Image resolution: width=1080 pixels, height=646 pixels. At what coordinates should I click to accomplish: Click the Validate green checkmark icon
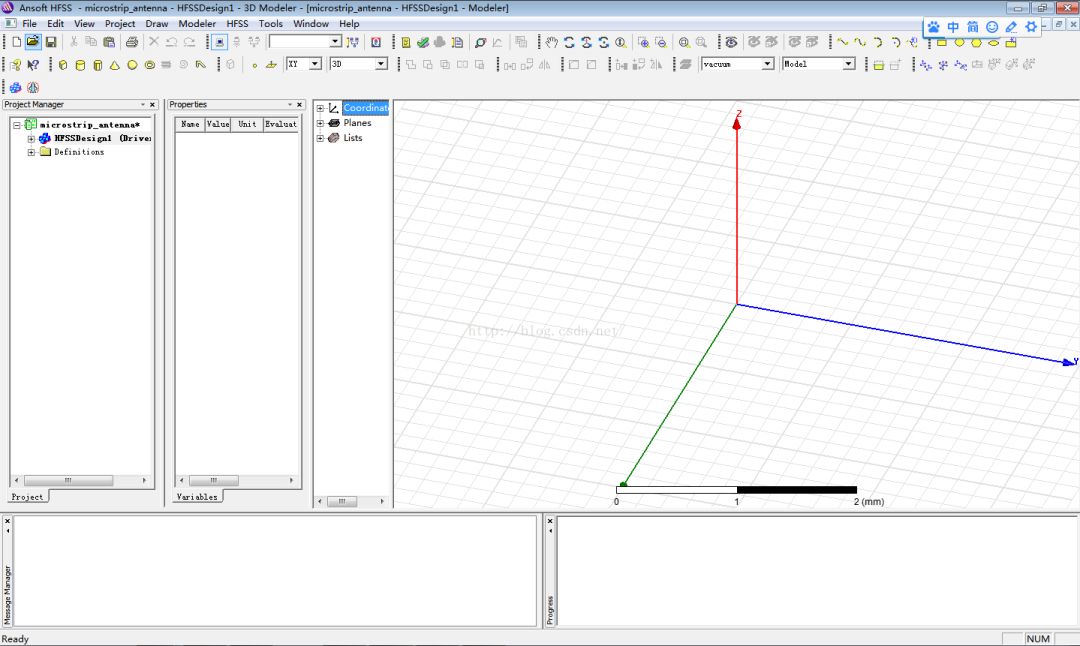click(423, 42)
